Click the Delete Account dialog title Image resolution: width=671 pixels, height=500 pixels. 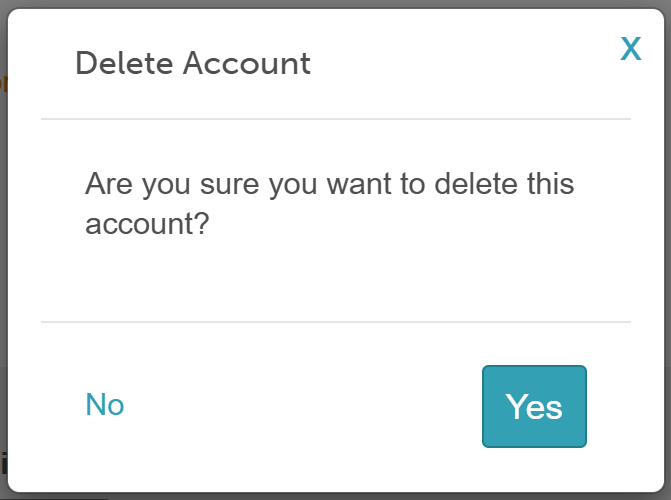pyautogui.click(x=193, y=63)
